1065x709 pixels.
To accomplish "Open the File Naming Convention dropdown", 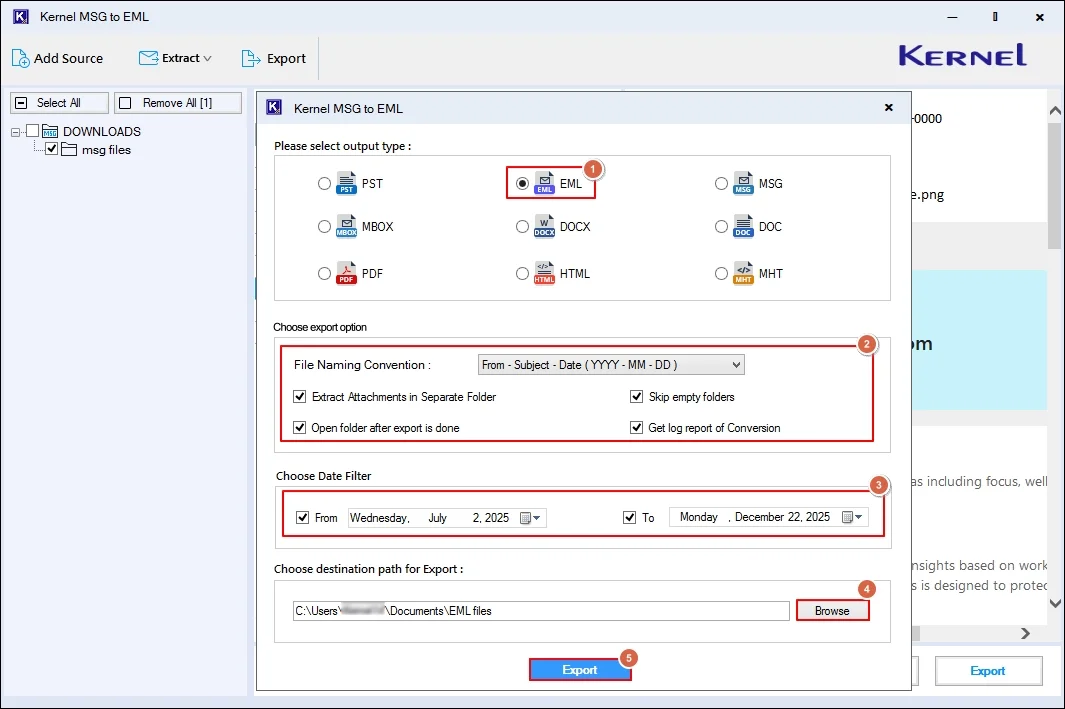I will (x=610, y=364).
